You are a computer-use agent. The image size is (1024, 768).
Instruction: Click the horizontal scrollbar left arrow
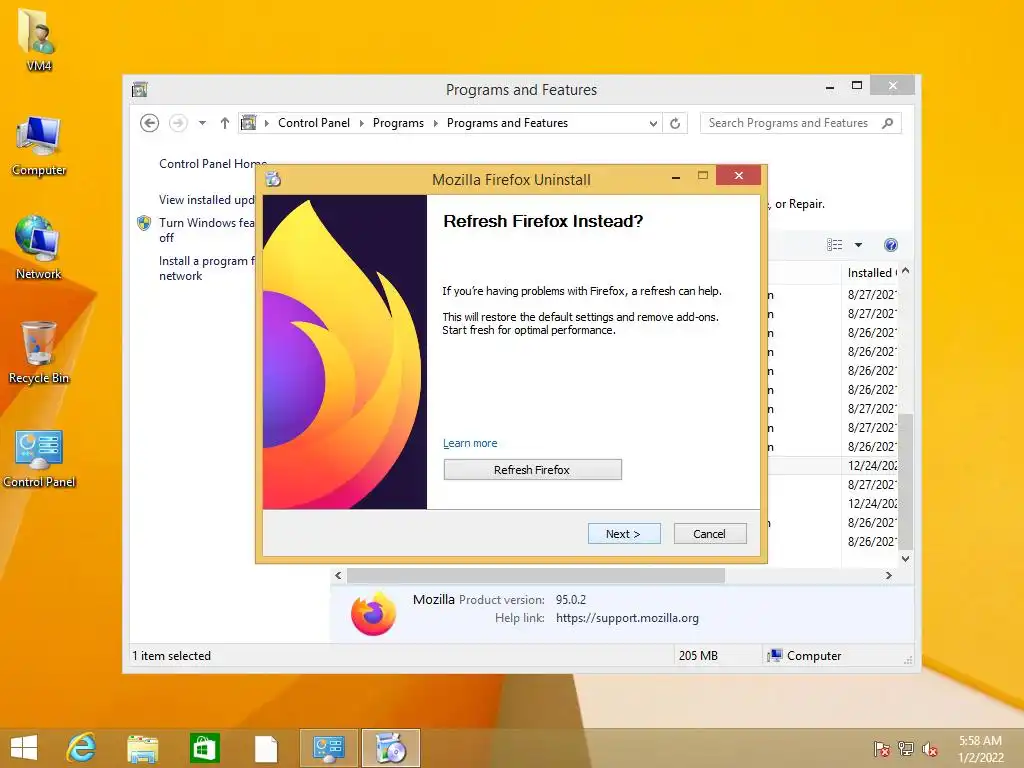(338, 575)
